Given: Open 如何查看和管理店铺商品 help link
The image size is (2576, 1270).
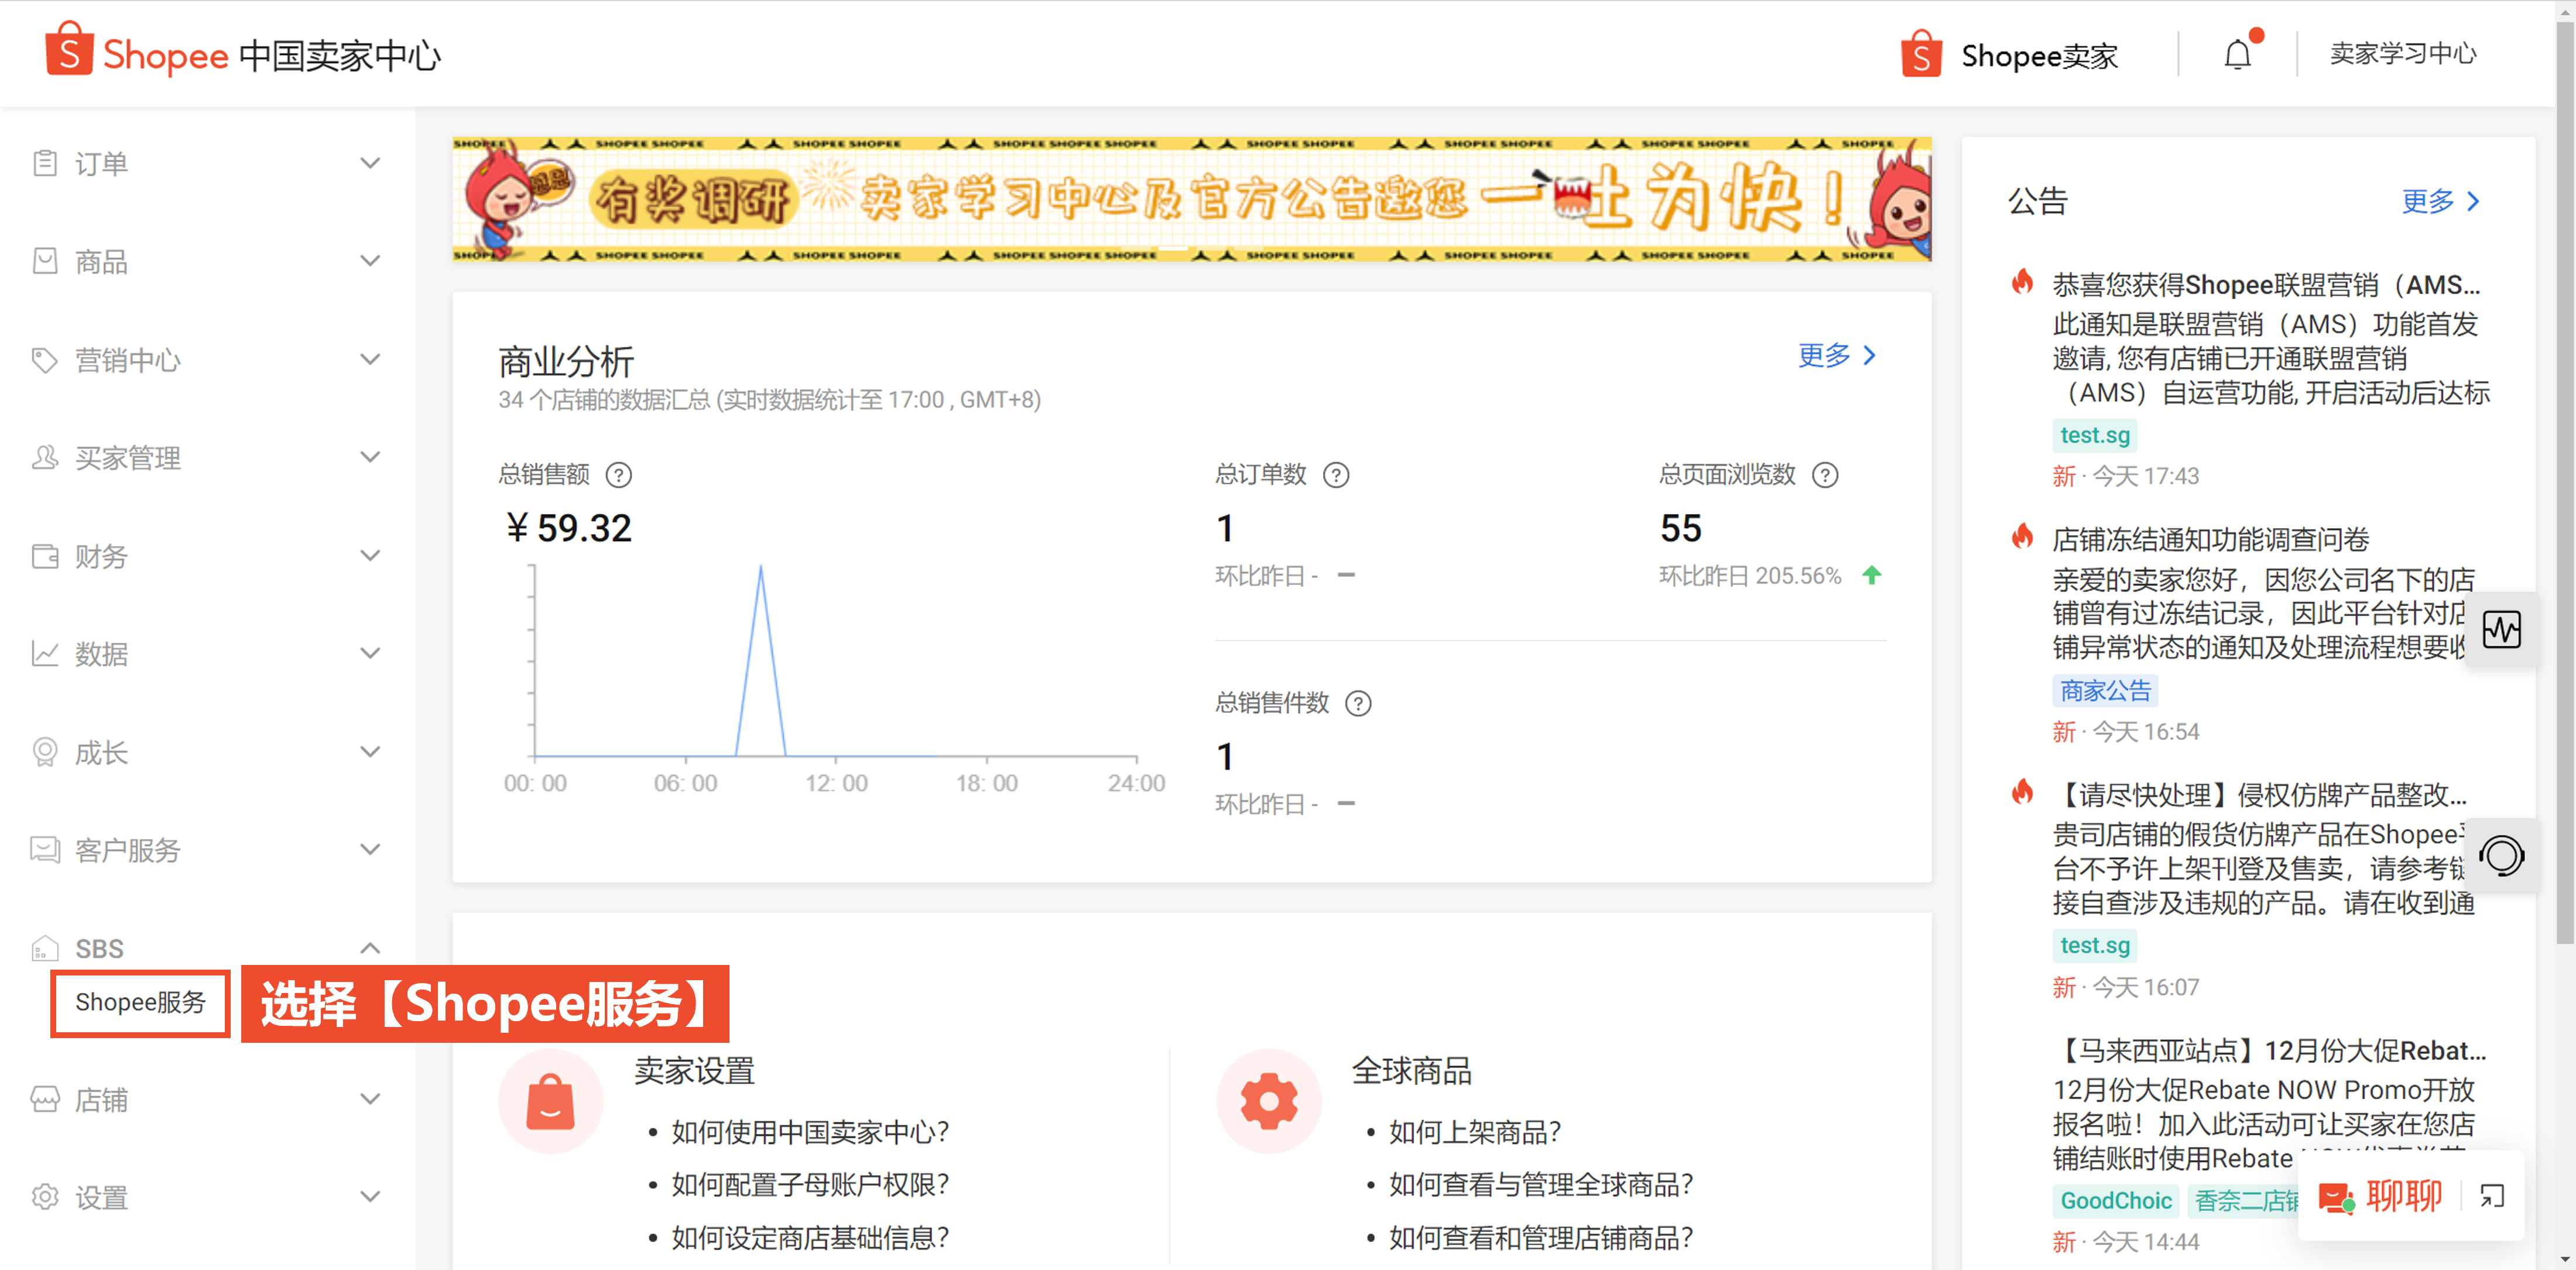Looking at the screenshot, I should tap(1541, 1237).
